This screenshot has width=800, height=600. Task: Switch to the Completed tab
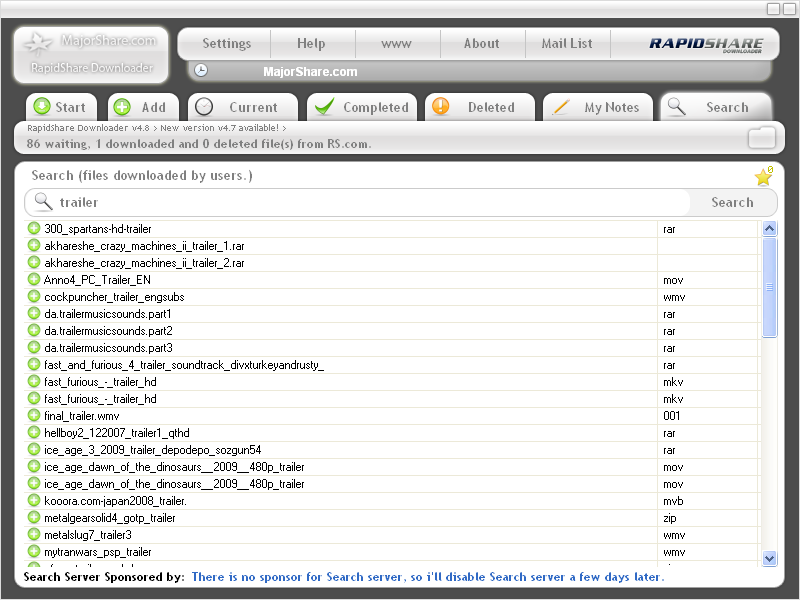[x=362, y=107]
